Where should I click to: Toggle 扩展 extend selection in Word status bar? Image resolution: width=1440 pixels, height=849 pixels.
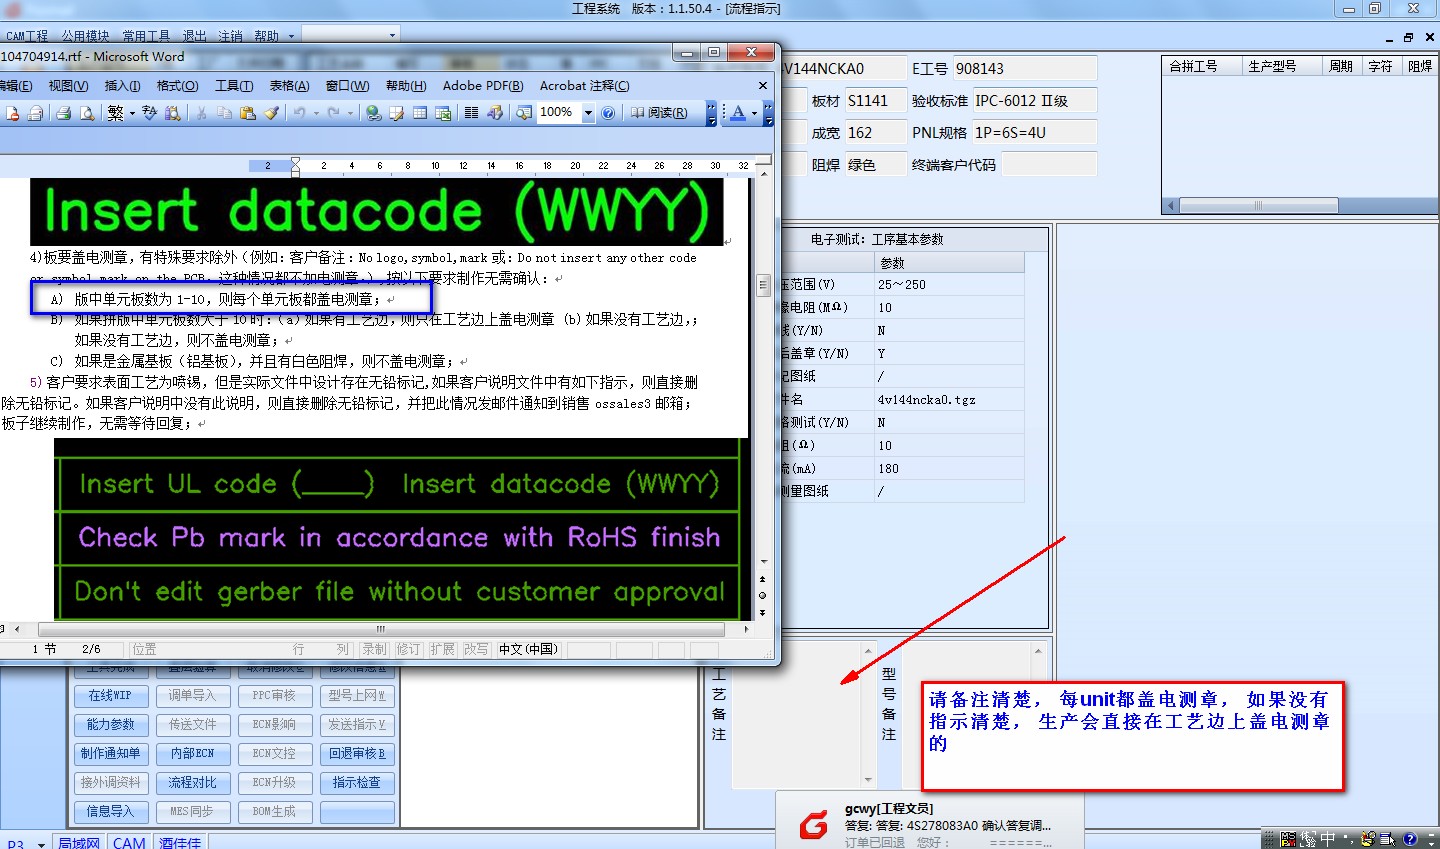pyautogui.click(x=442, y=649)
